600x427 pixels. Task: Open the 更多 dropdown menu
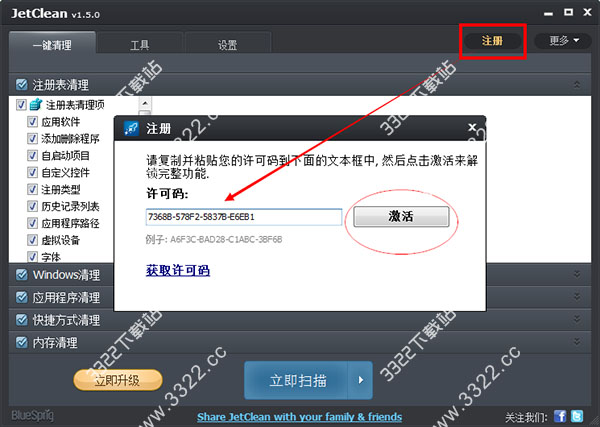click(x=563, y=41)
